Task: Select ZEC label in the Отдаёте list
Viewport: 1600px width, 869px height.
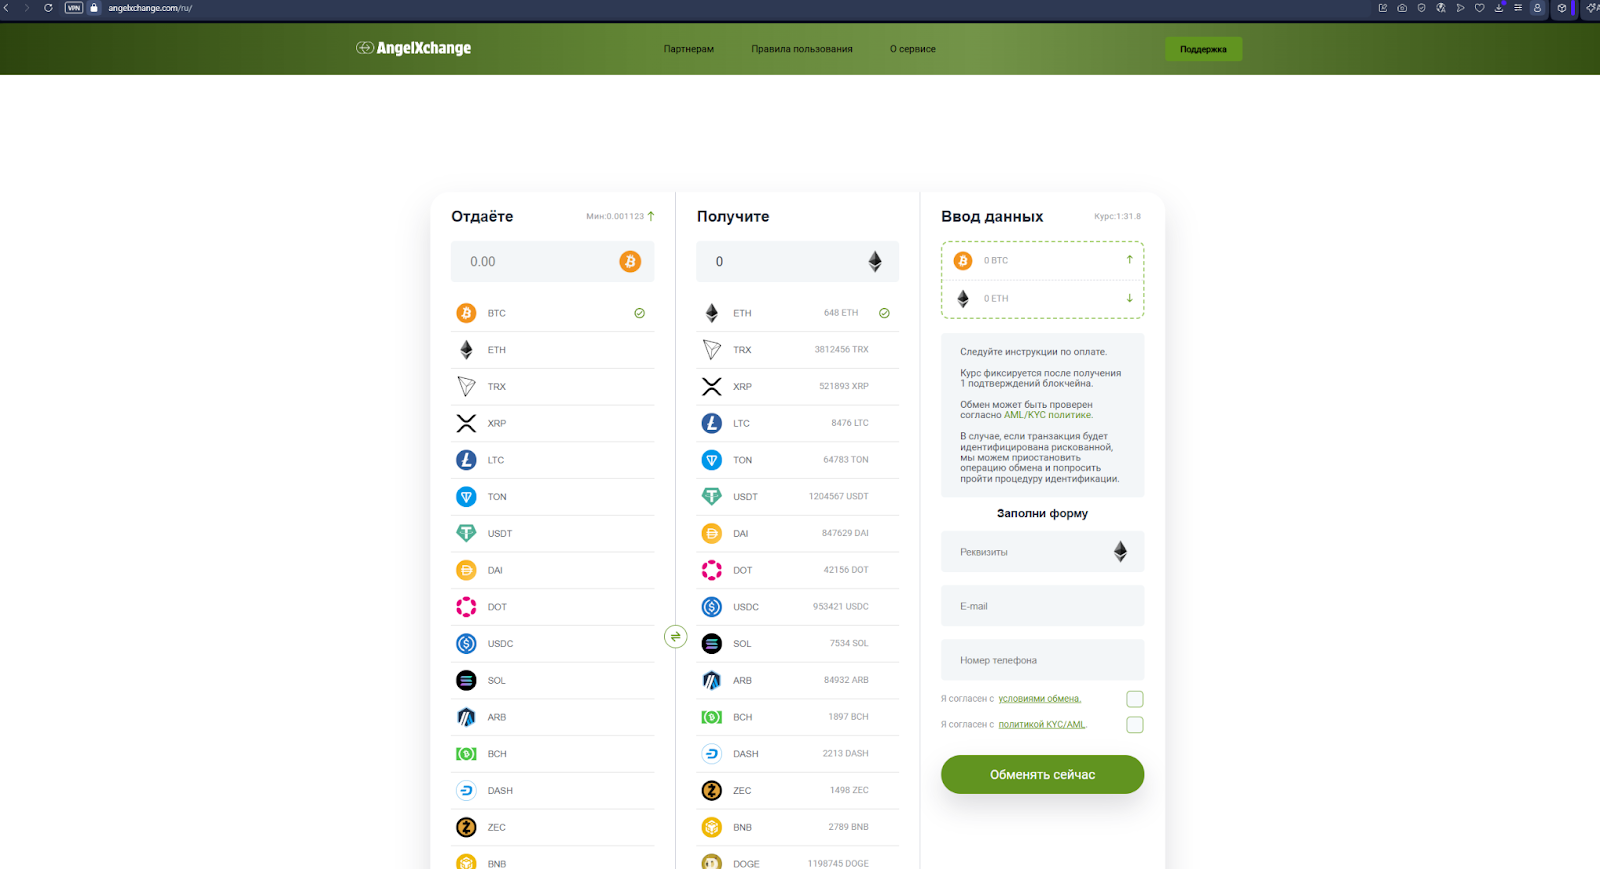Action: click(497, 828)
